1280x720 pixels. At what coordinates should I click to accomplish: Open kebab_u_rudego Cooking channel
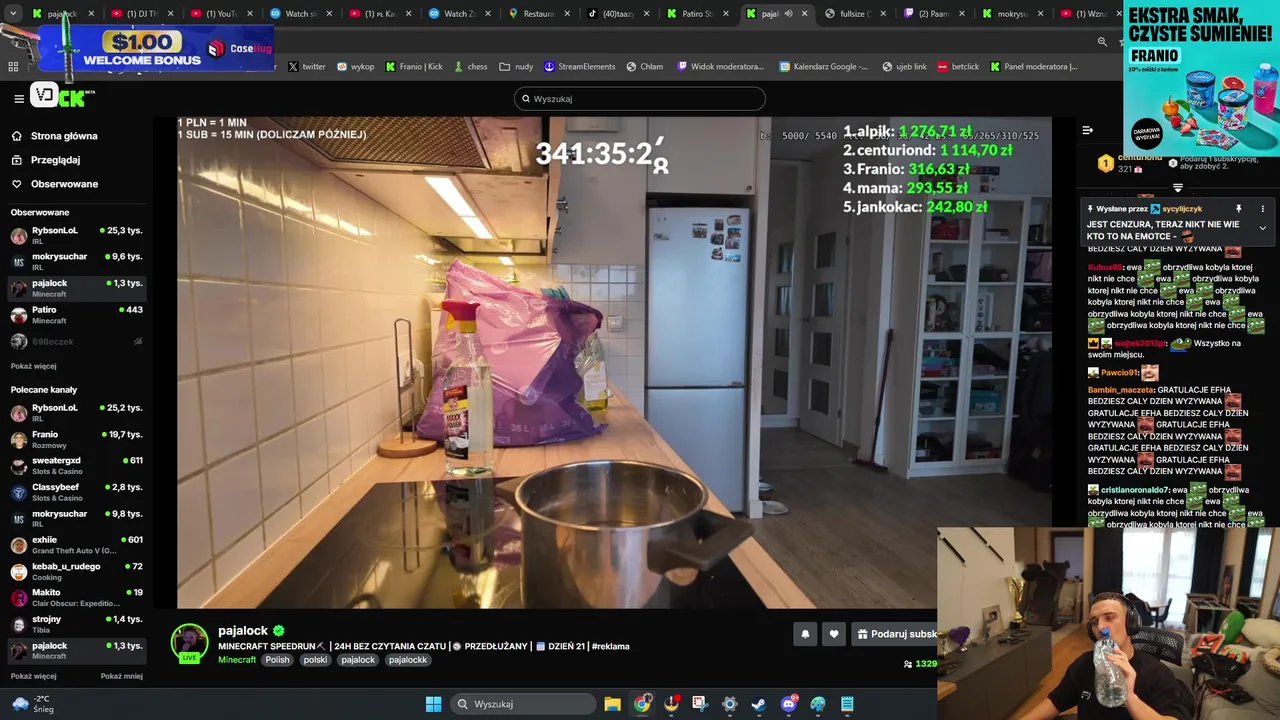coord(76,571)
